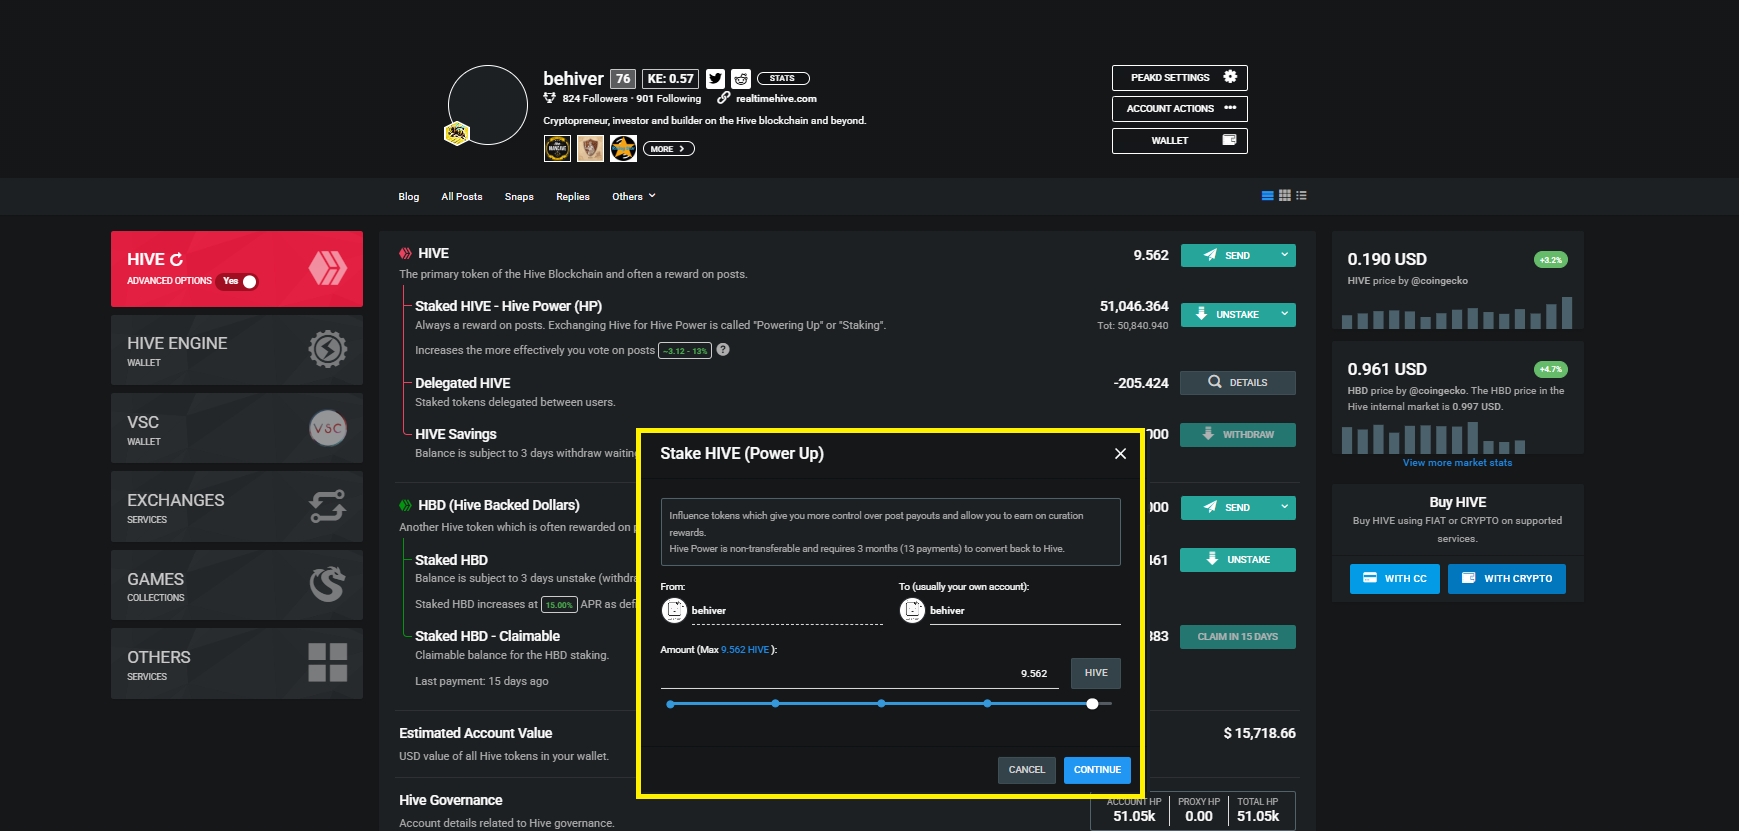Open the VSC wallet section
This screenshot has height=831, width=1739.
coord(237,428)
